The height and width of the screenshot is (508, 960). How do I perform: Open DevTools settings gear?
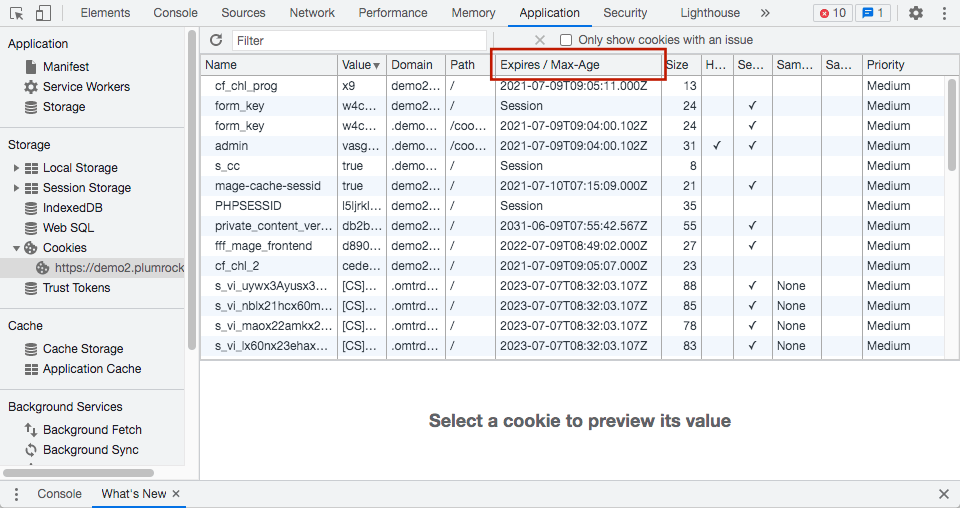click(915, 13)
